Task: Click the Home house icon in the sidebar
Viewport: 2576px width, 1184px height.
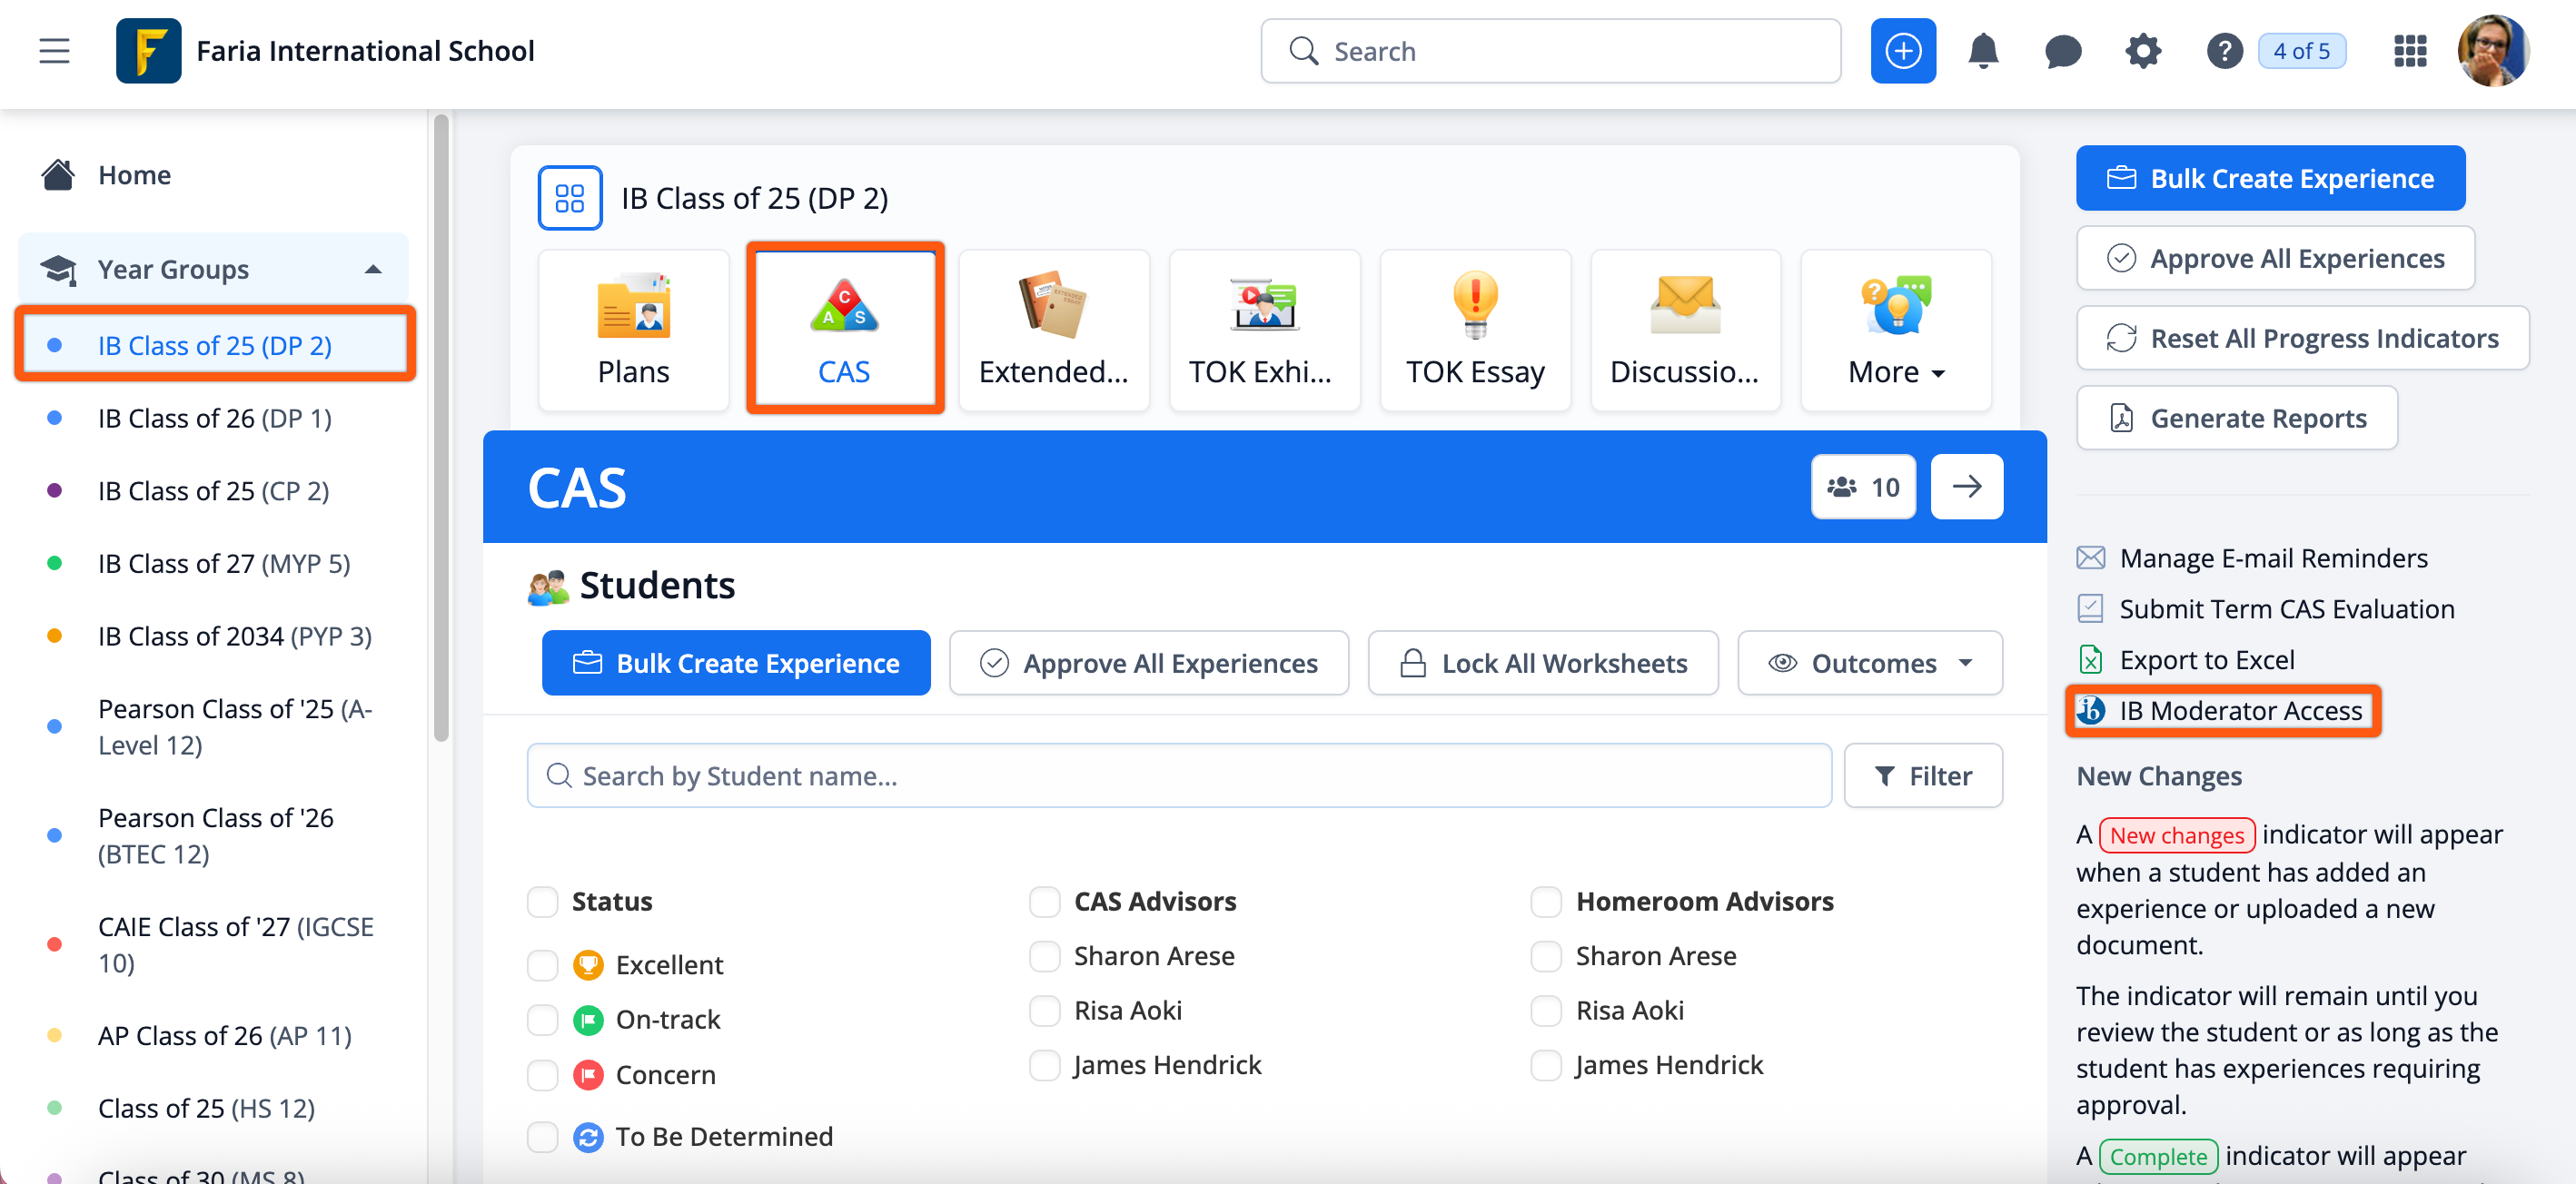Action: [x=58, y=175]
